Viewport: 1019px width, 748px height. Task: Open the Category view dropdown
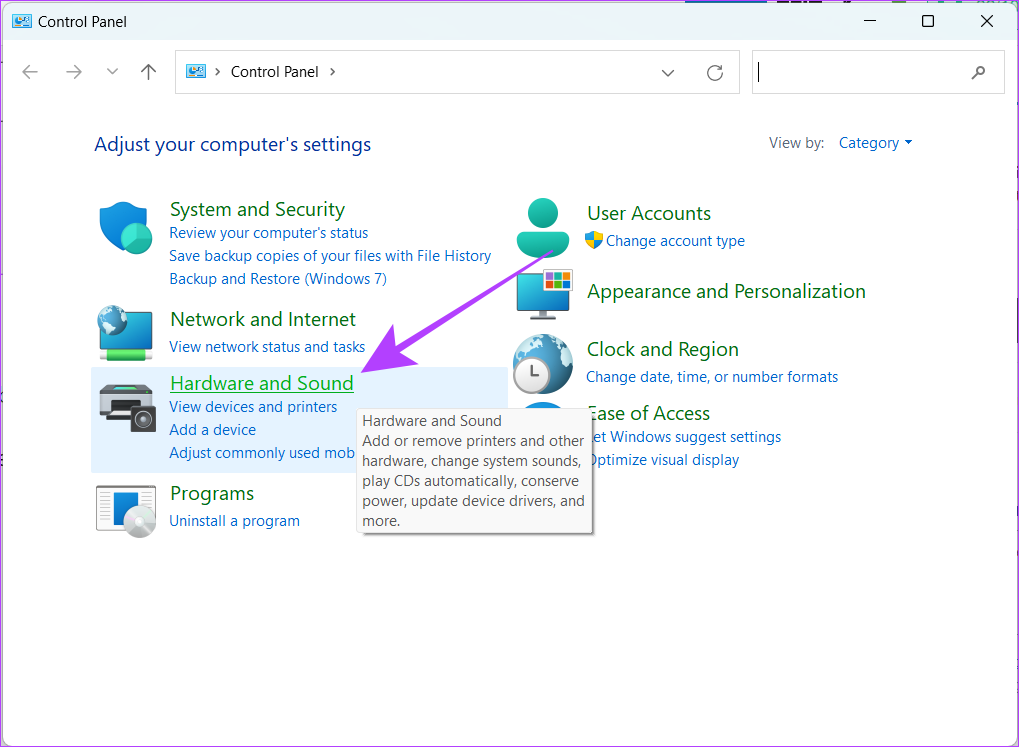(x=874, y=142)
